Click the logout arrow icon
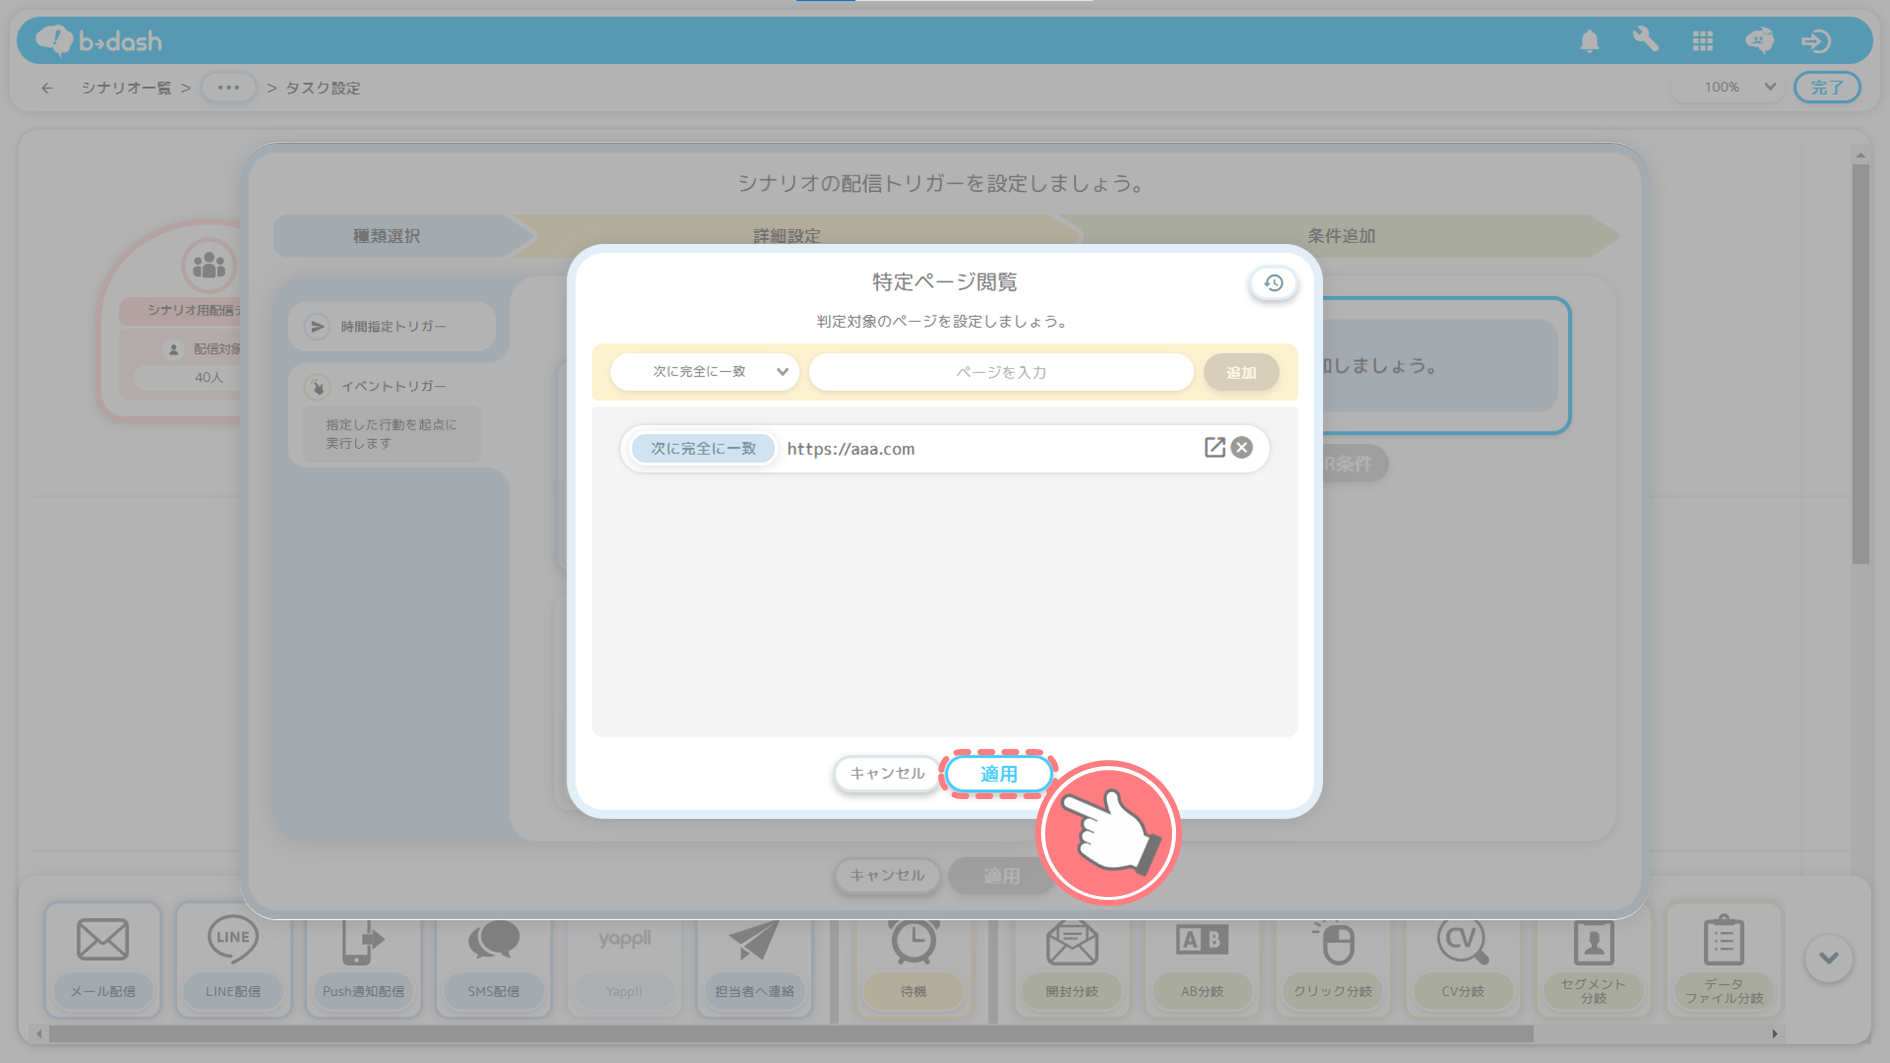 1816,41
